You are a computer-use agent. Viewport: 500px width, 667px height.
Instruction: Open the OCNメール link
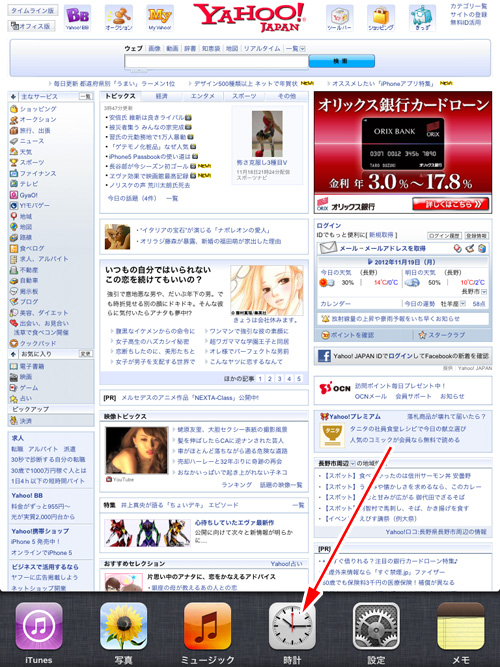tap(371, 396)
